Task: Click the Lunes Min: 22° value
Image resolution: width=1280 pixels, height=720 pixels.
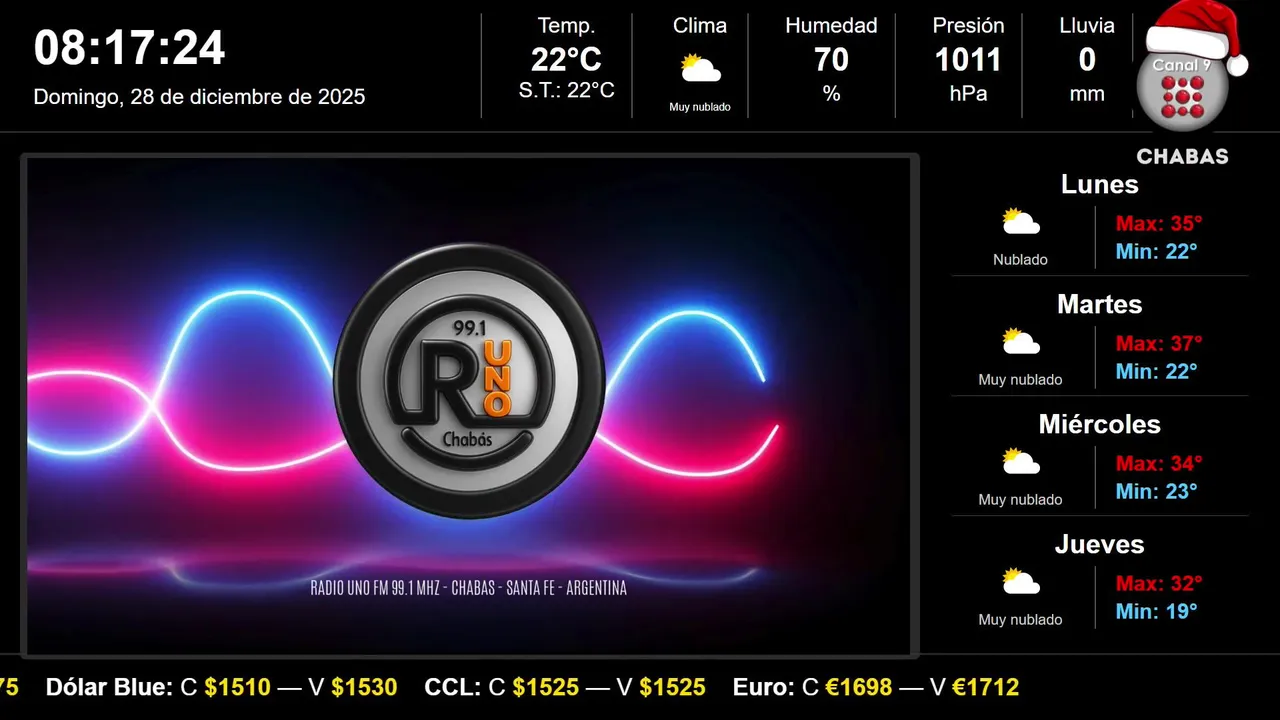Action: click(1156, 251)
